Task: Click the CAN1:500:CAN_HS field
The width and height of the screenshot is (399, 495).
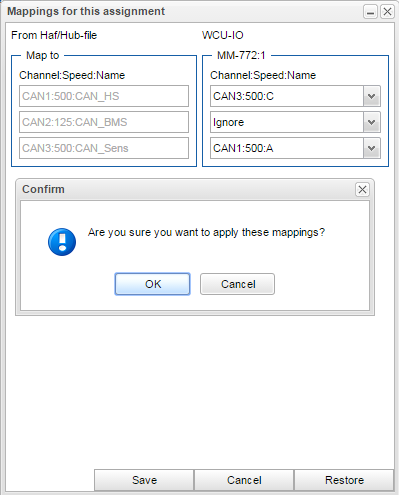Action: pos(104,96)
